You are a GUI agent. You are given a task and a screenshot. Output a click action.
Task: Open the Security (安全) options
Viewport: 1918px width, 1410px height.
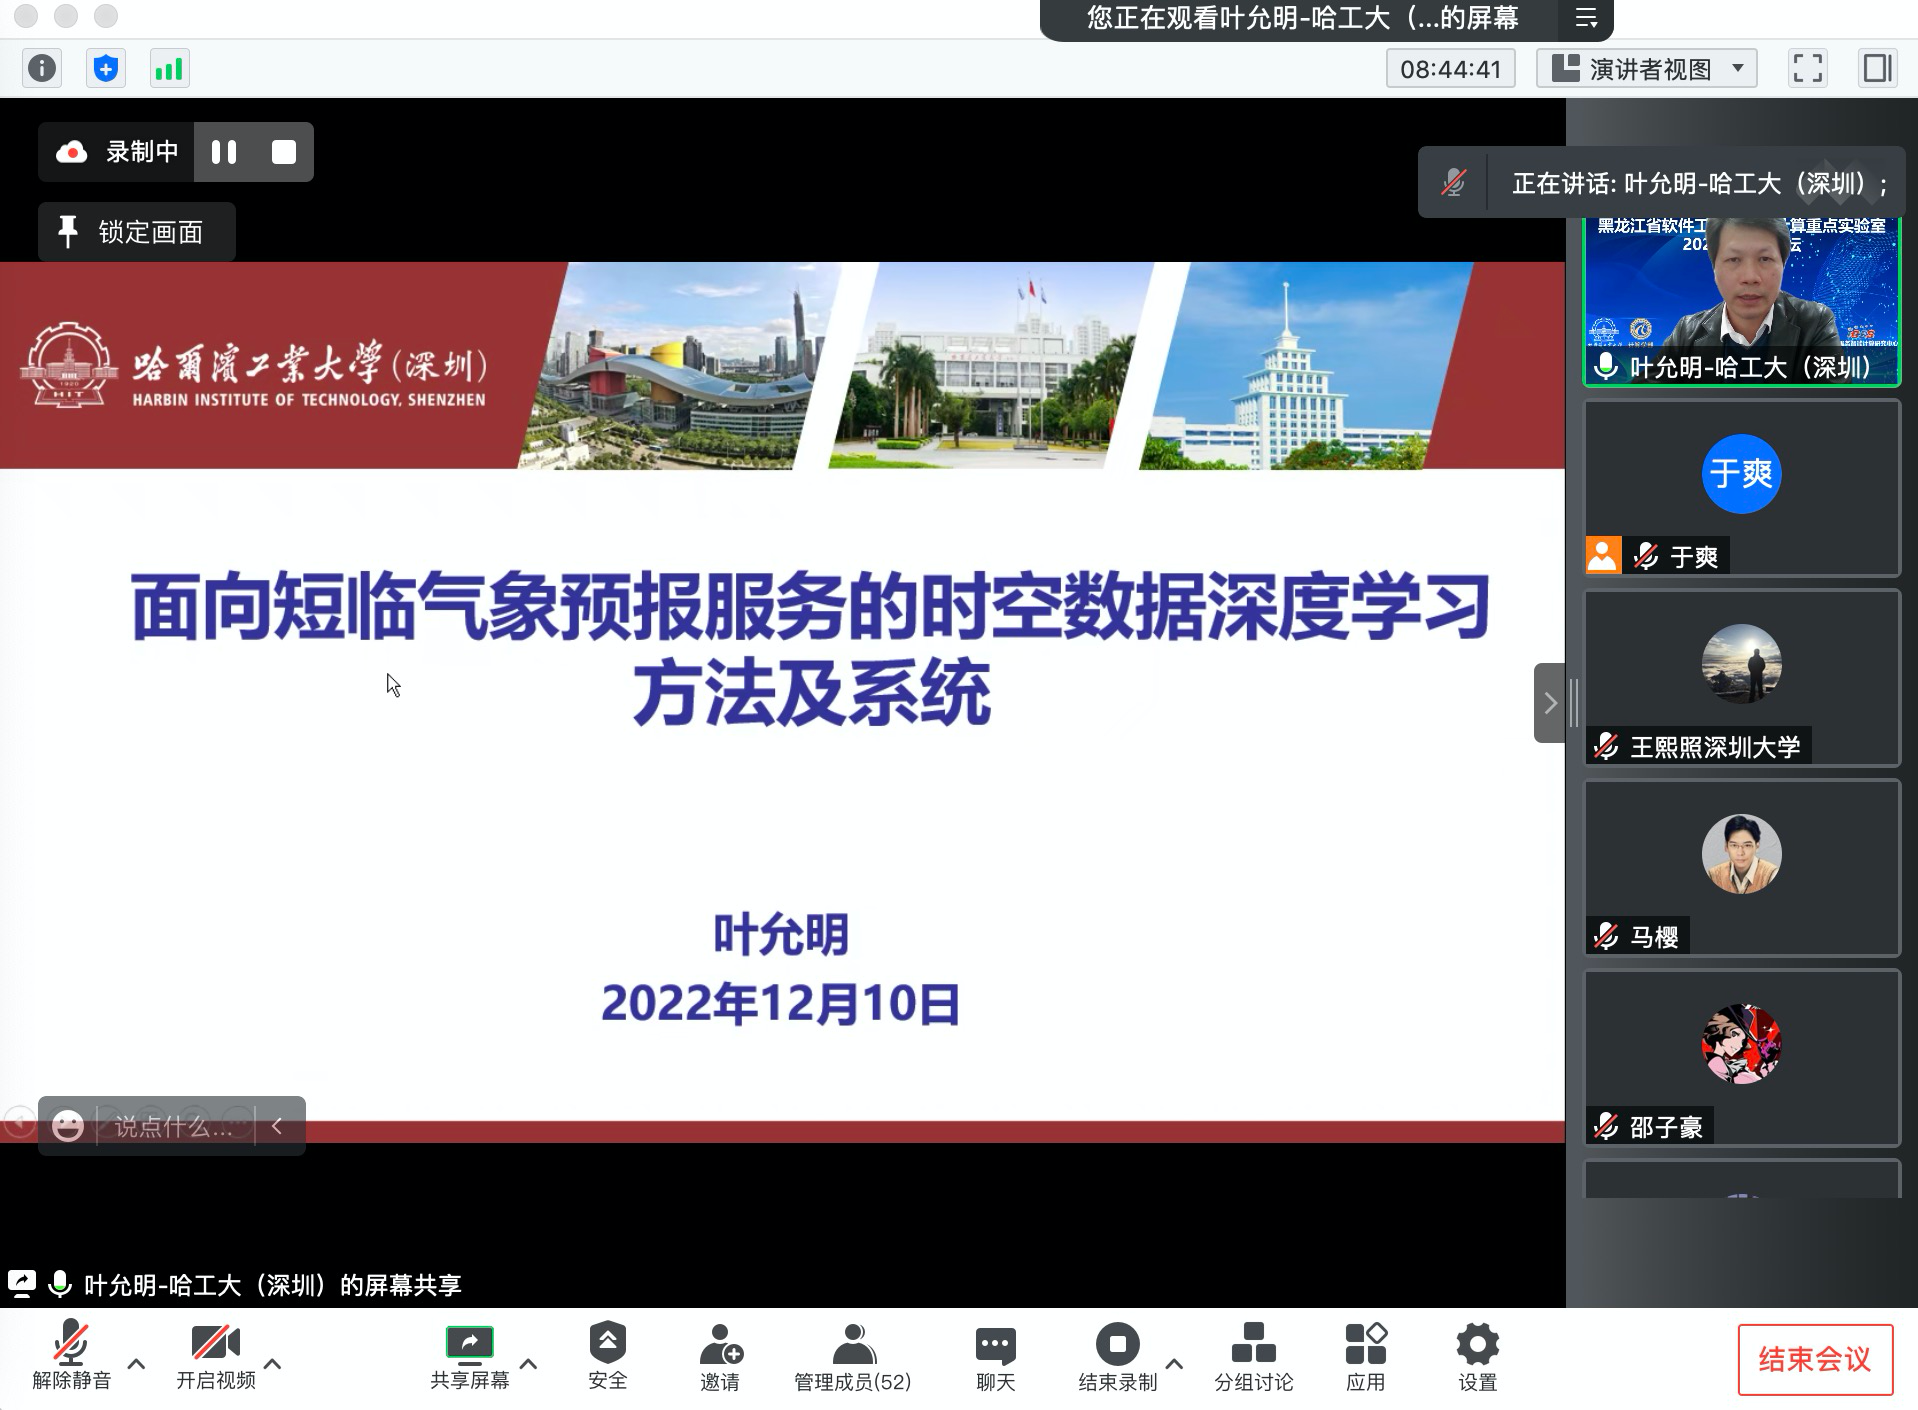(607, 1356)
